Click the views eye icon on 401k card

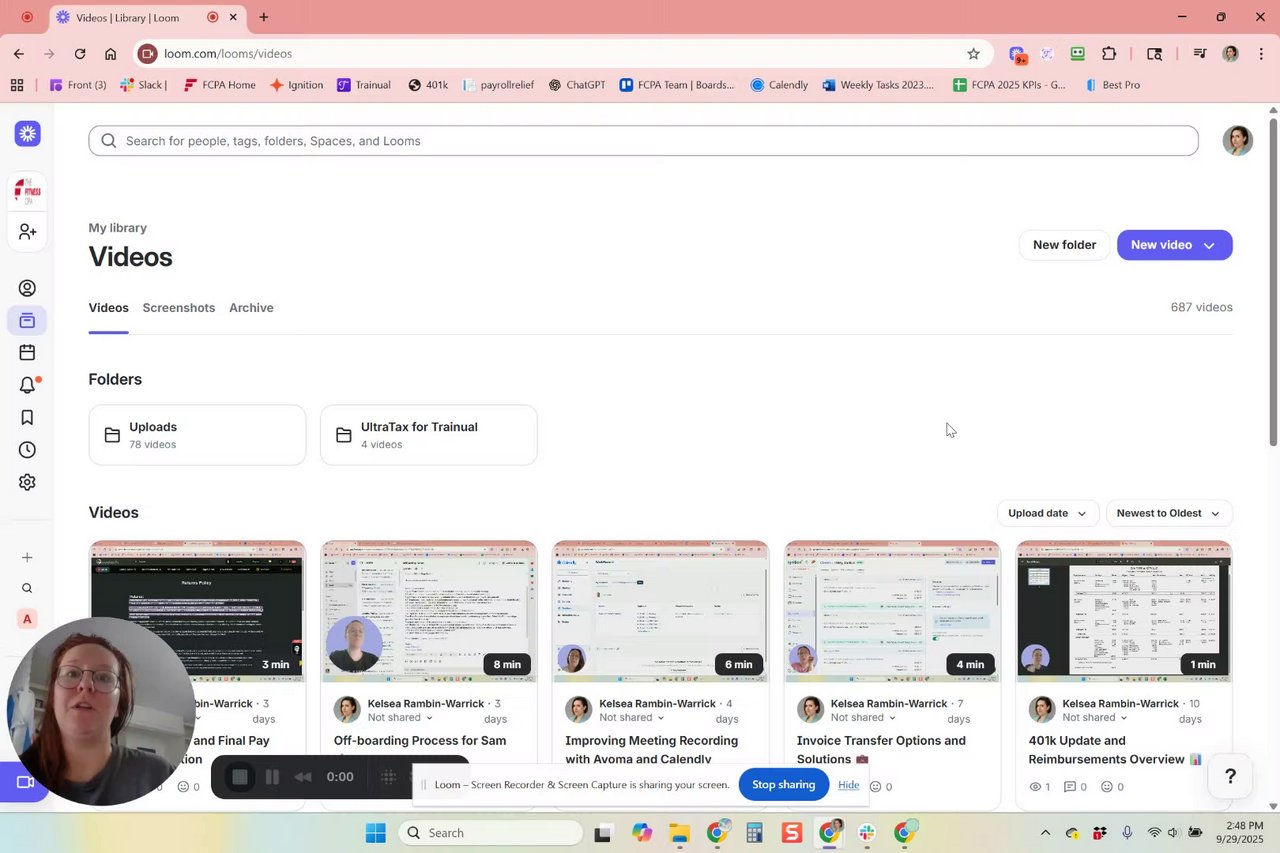point(1035,787)
